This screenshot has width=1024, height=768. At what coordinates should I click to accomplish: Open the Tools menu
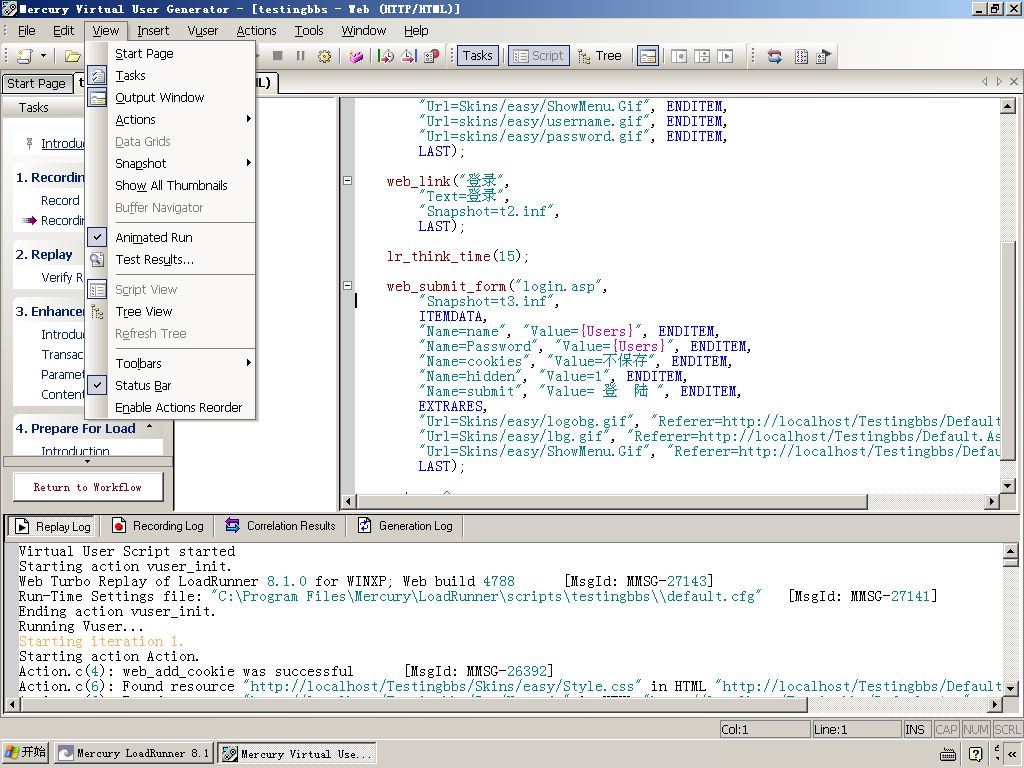coord(309,31)
